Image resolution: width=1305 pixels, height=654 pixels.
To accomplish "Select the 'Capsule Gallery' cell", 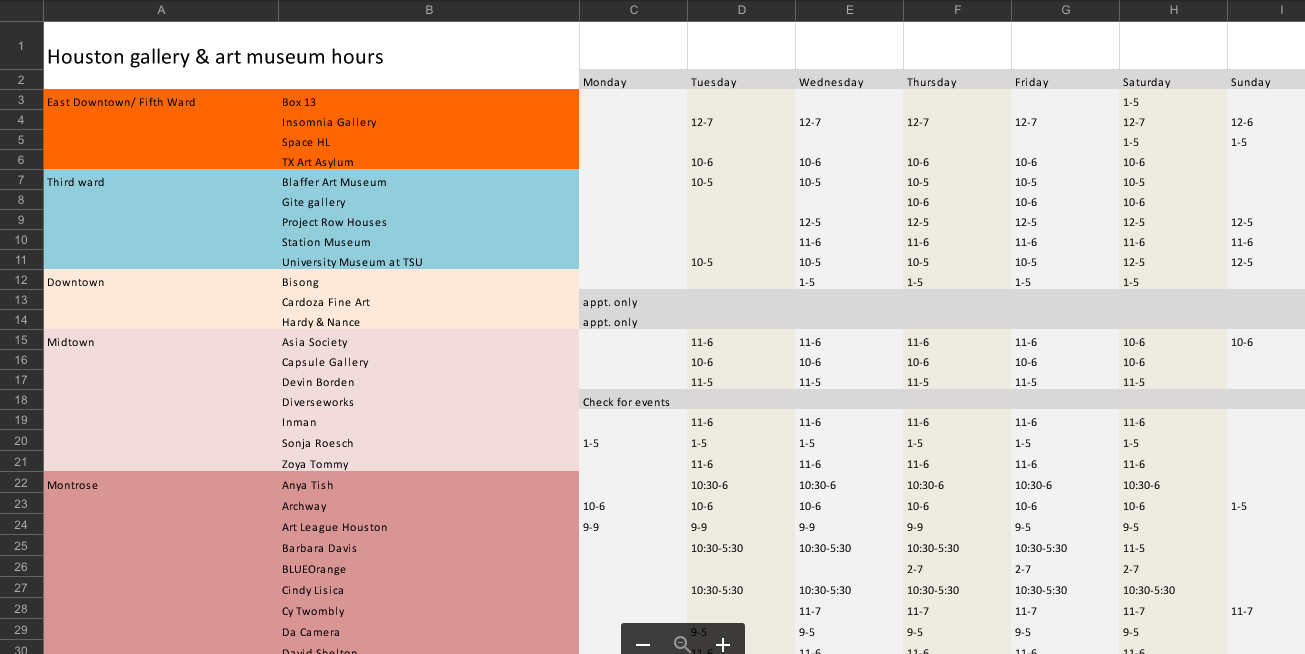I will pos(429,360).
